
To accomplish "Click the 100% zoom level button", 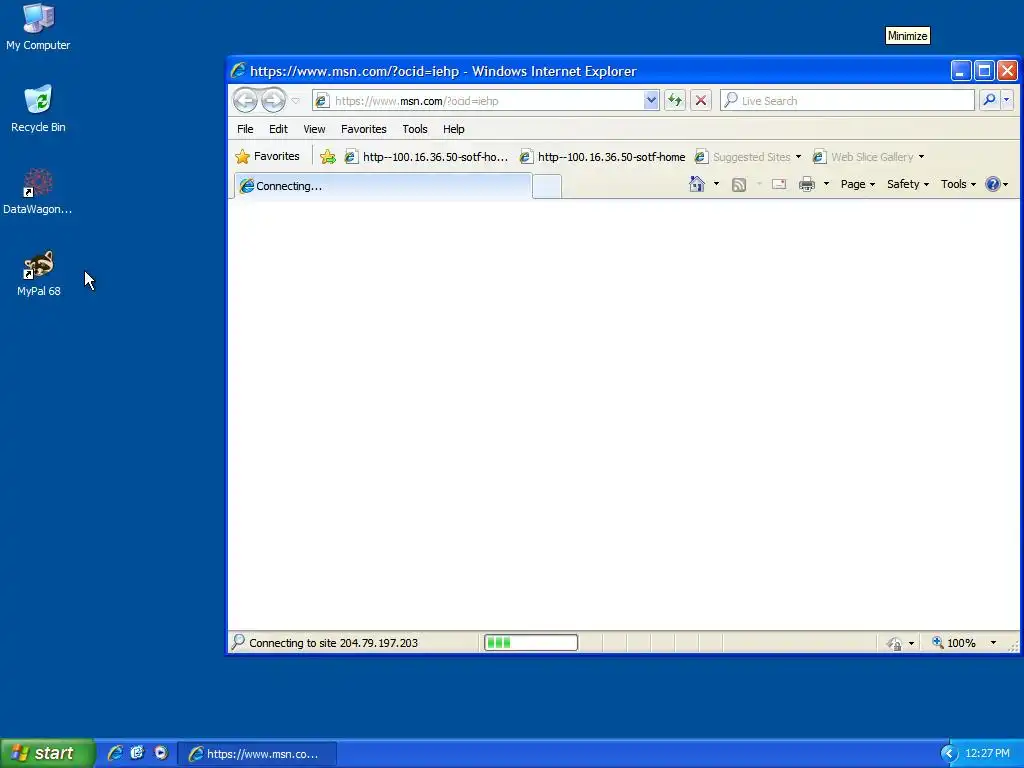I will pyautogui.click(x=954, y=643).
